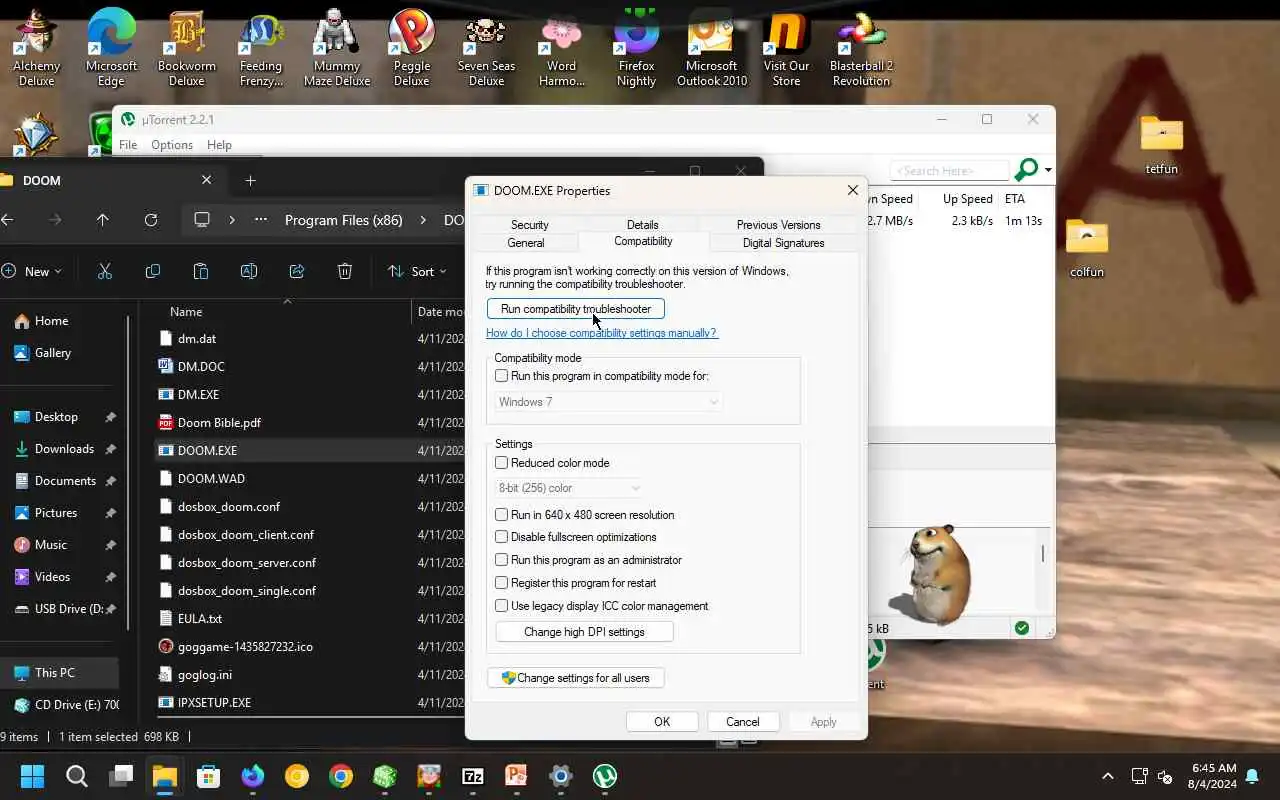
Task: Open Bookworm Deluxe desktop shortcut
Action: click(186, 48)
